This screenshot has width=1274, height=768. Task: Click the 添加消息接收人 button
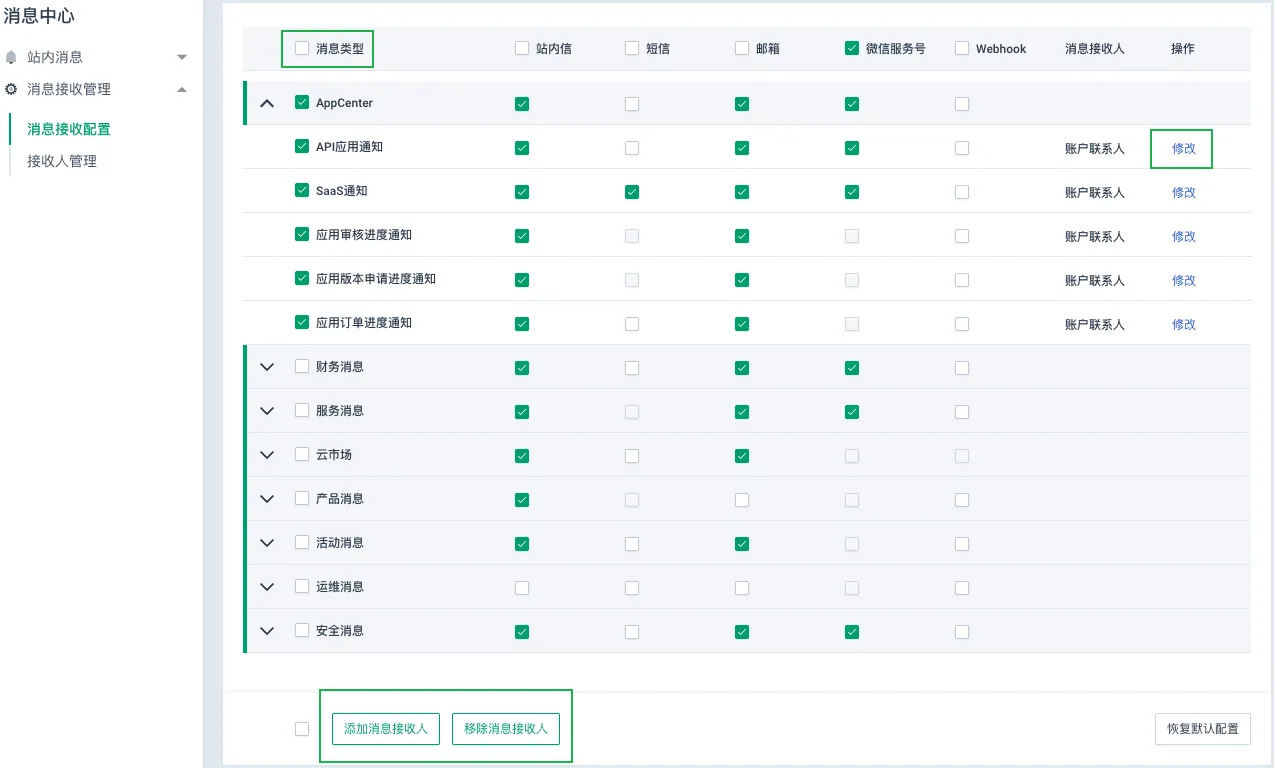[x=386, y=729]
